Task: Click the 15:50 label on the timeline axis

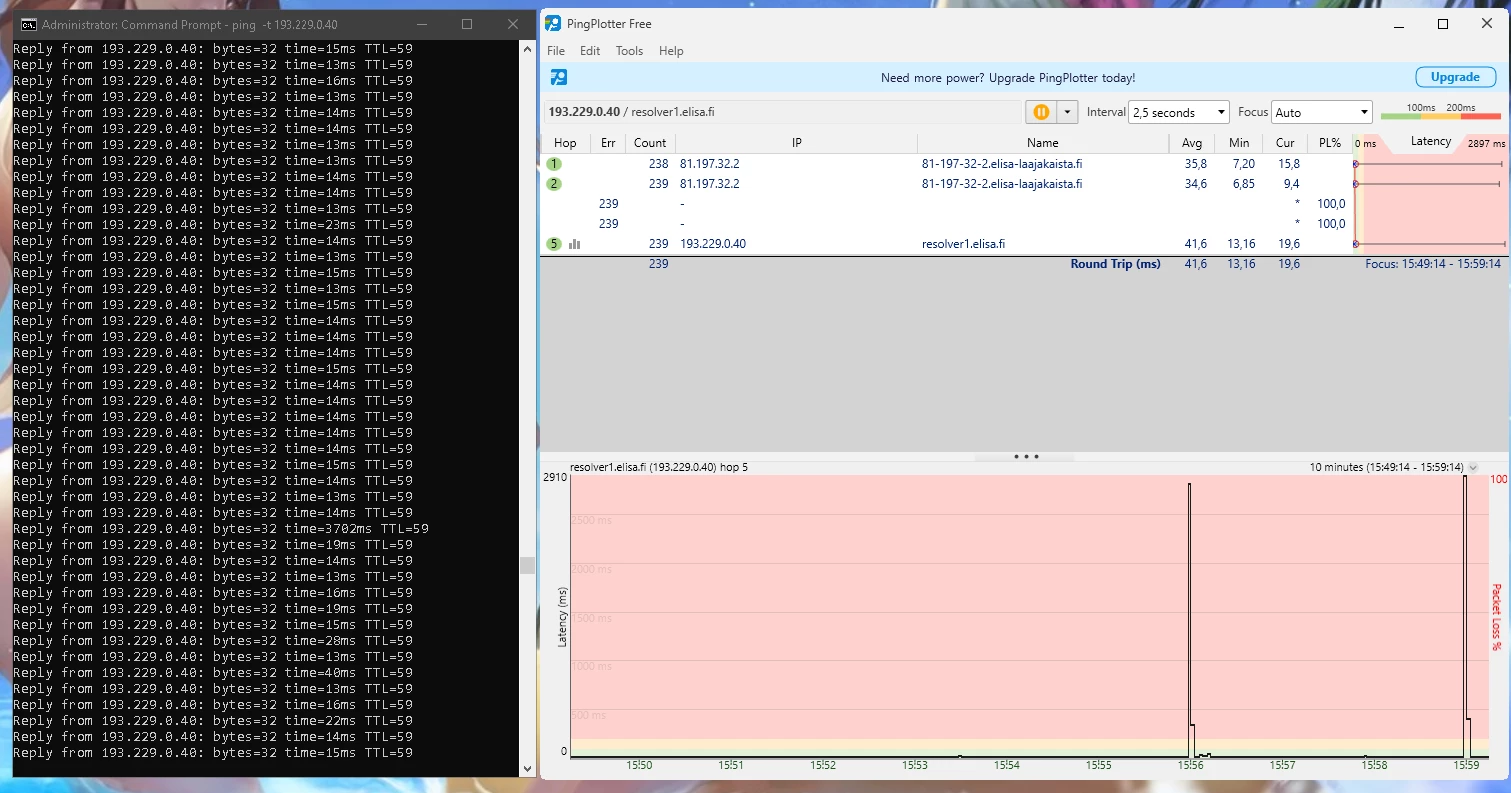Action: tap(639, 765)
